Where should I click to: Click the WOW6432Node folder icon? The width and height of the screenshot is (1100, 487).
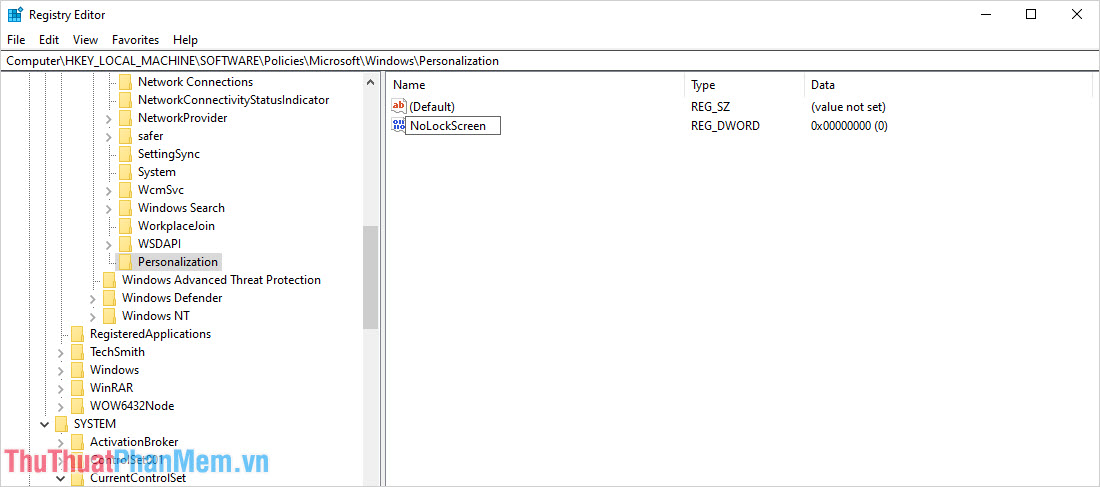tap(77, 406)
